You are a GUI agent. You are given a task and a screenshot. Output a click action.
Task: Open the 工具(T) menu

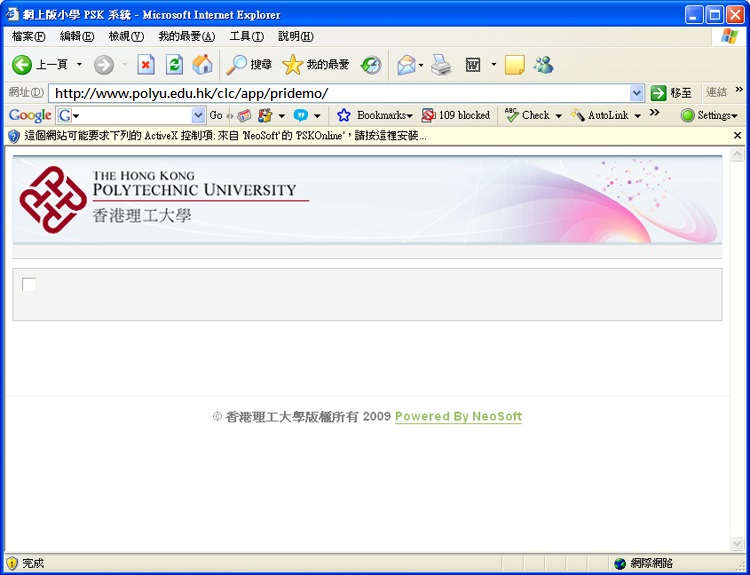click(x=246, y=37)
